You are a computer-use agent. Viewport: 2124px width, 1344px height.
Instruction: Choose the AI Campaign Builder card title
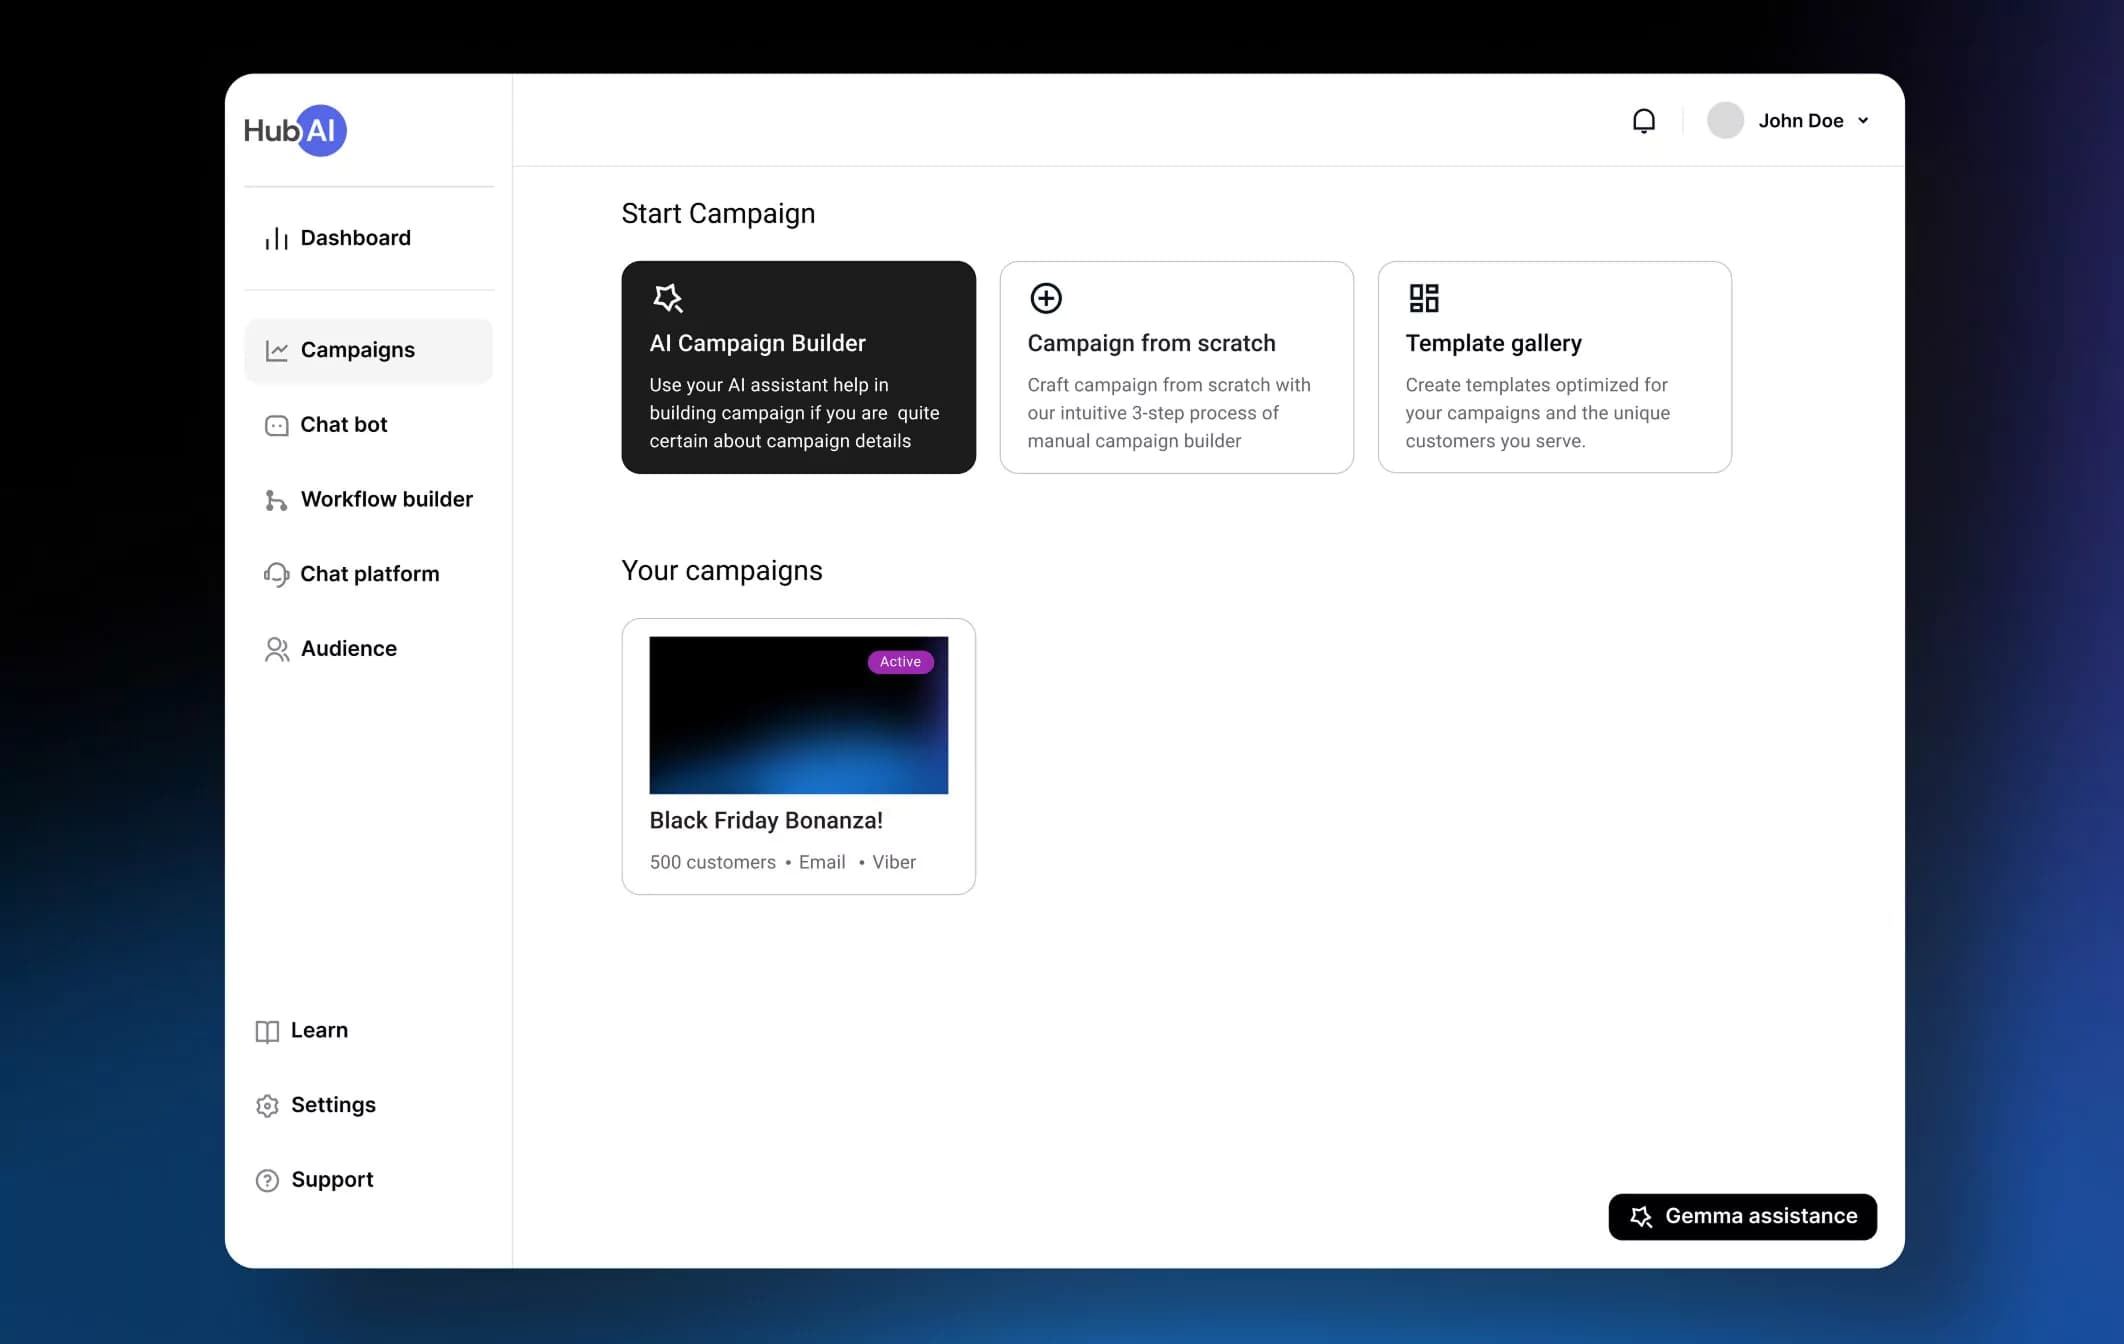coord(757,343)
